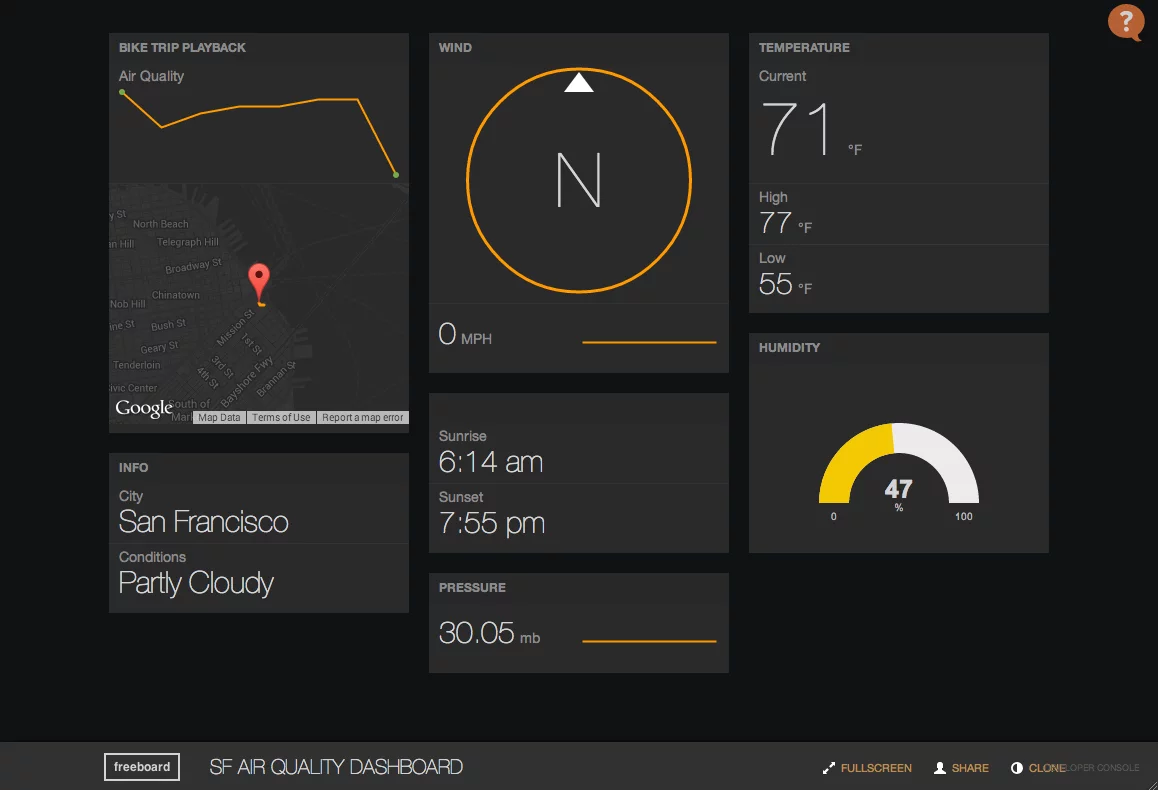The width and height of the screenshot is (1158, 790).
Task: Click the fullscreen arrows icon
Action: point(829,768)
